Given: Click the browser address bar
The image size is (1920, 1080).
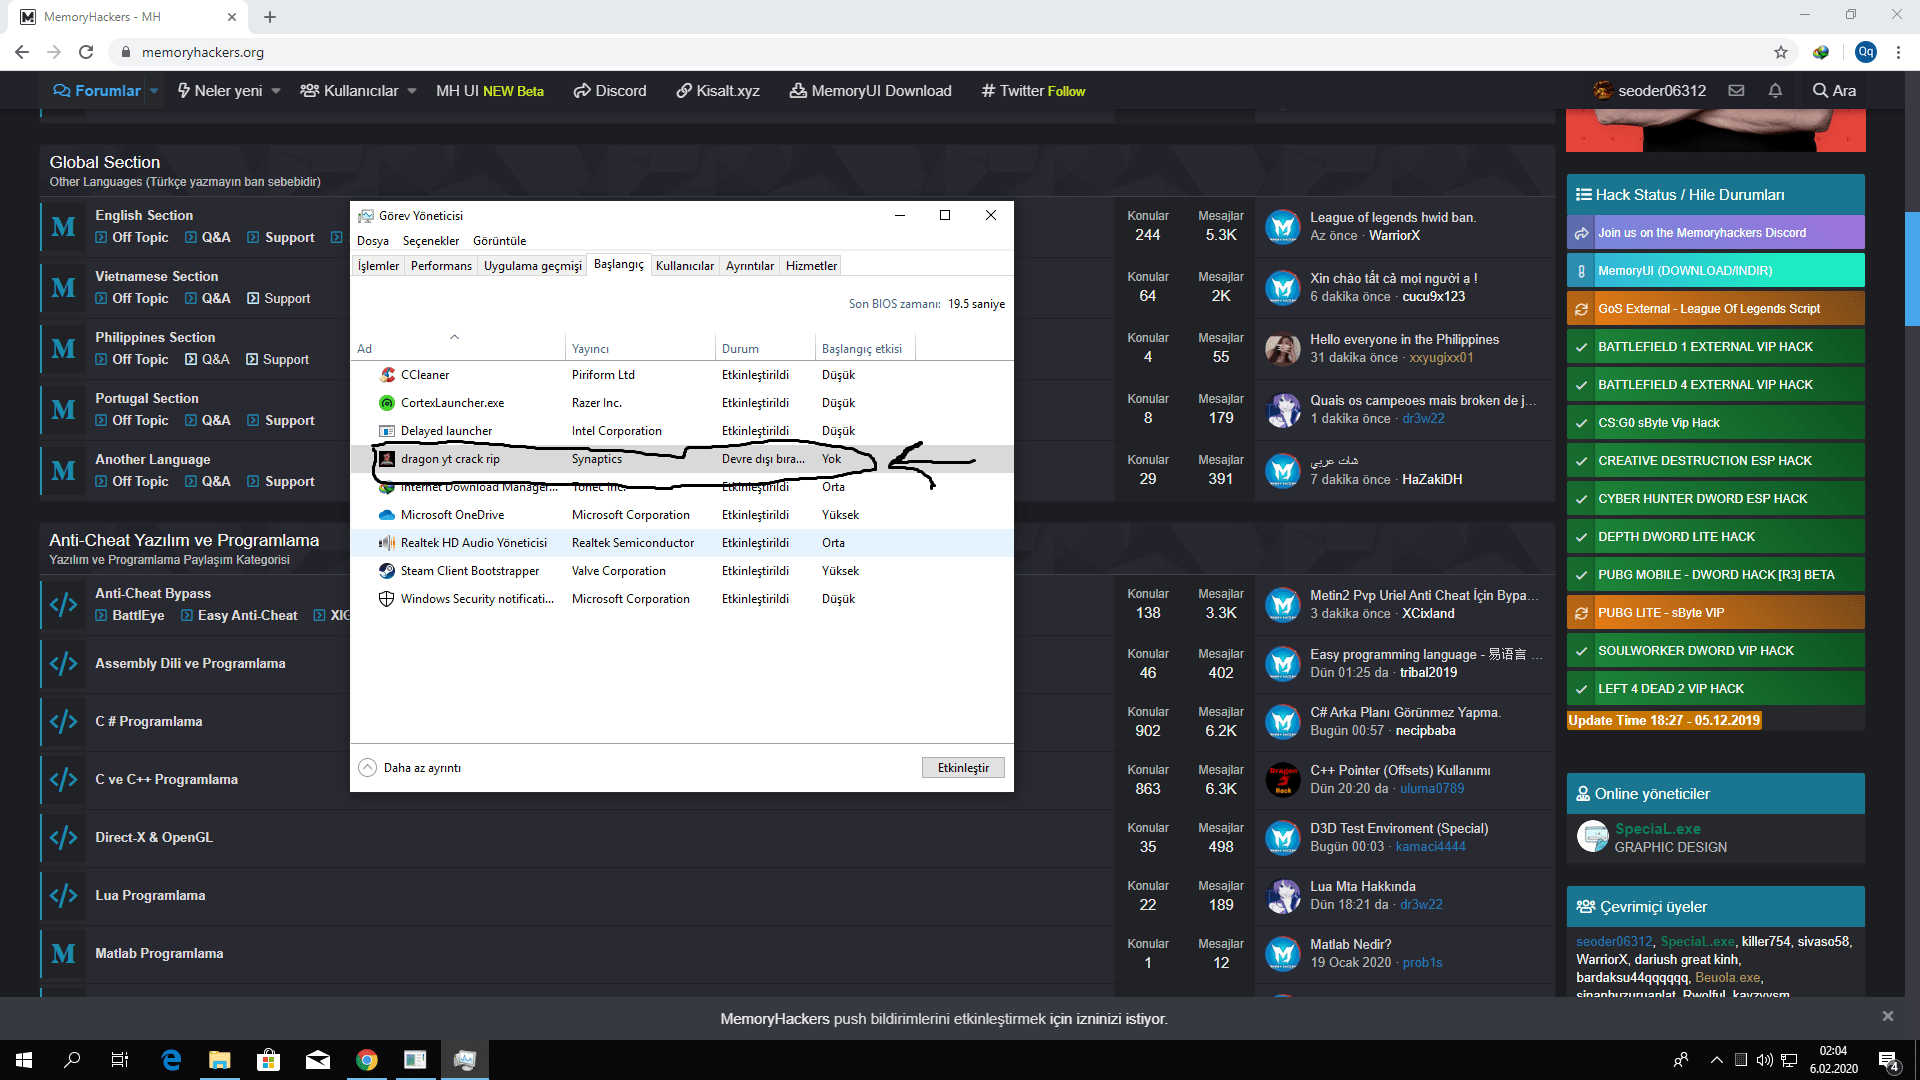Looking at the screenshot, I should [940, 52].
